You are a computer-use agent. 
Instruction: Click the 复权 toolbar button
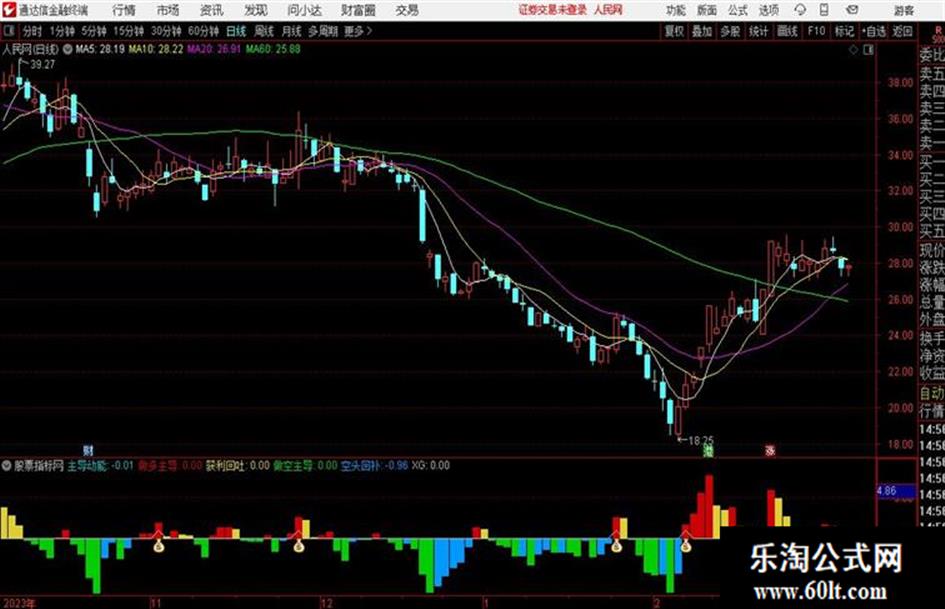tap(674, 31)
